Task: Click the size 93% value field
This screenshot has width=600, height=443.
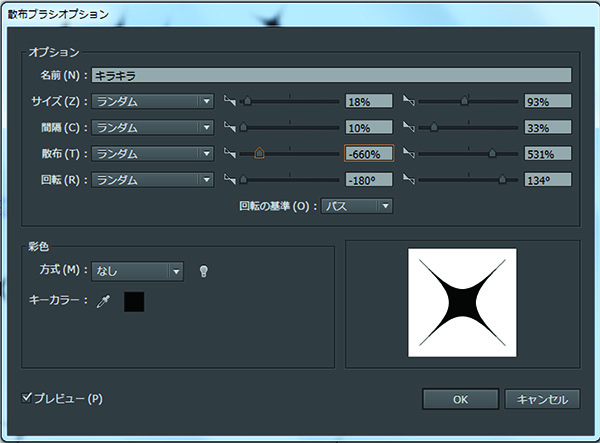Action: point(548,101)
